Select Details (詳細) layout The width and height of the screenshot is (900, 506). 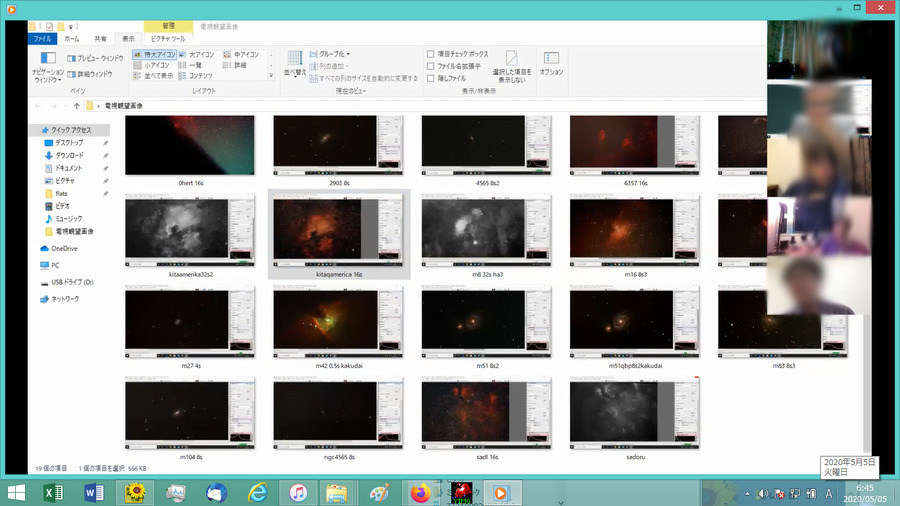235,65
